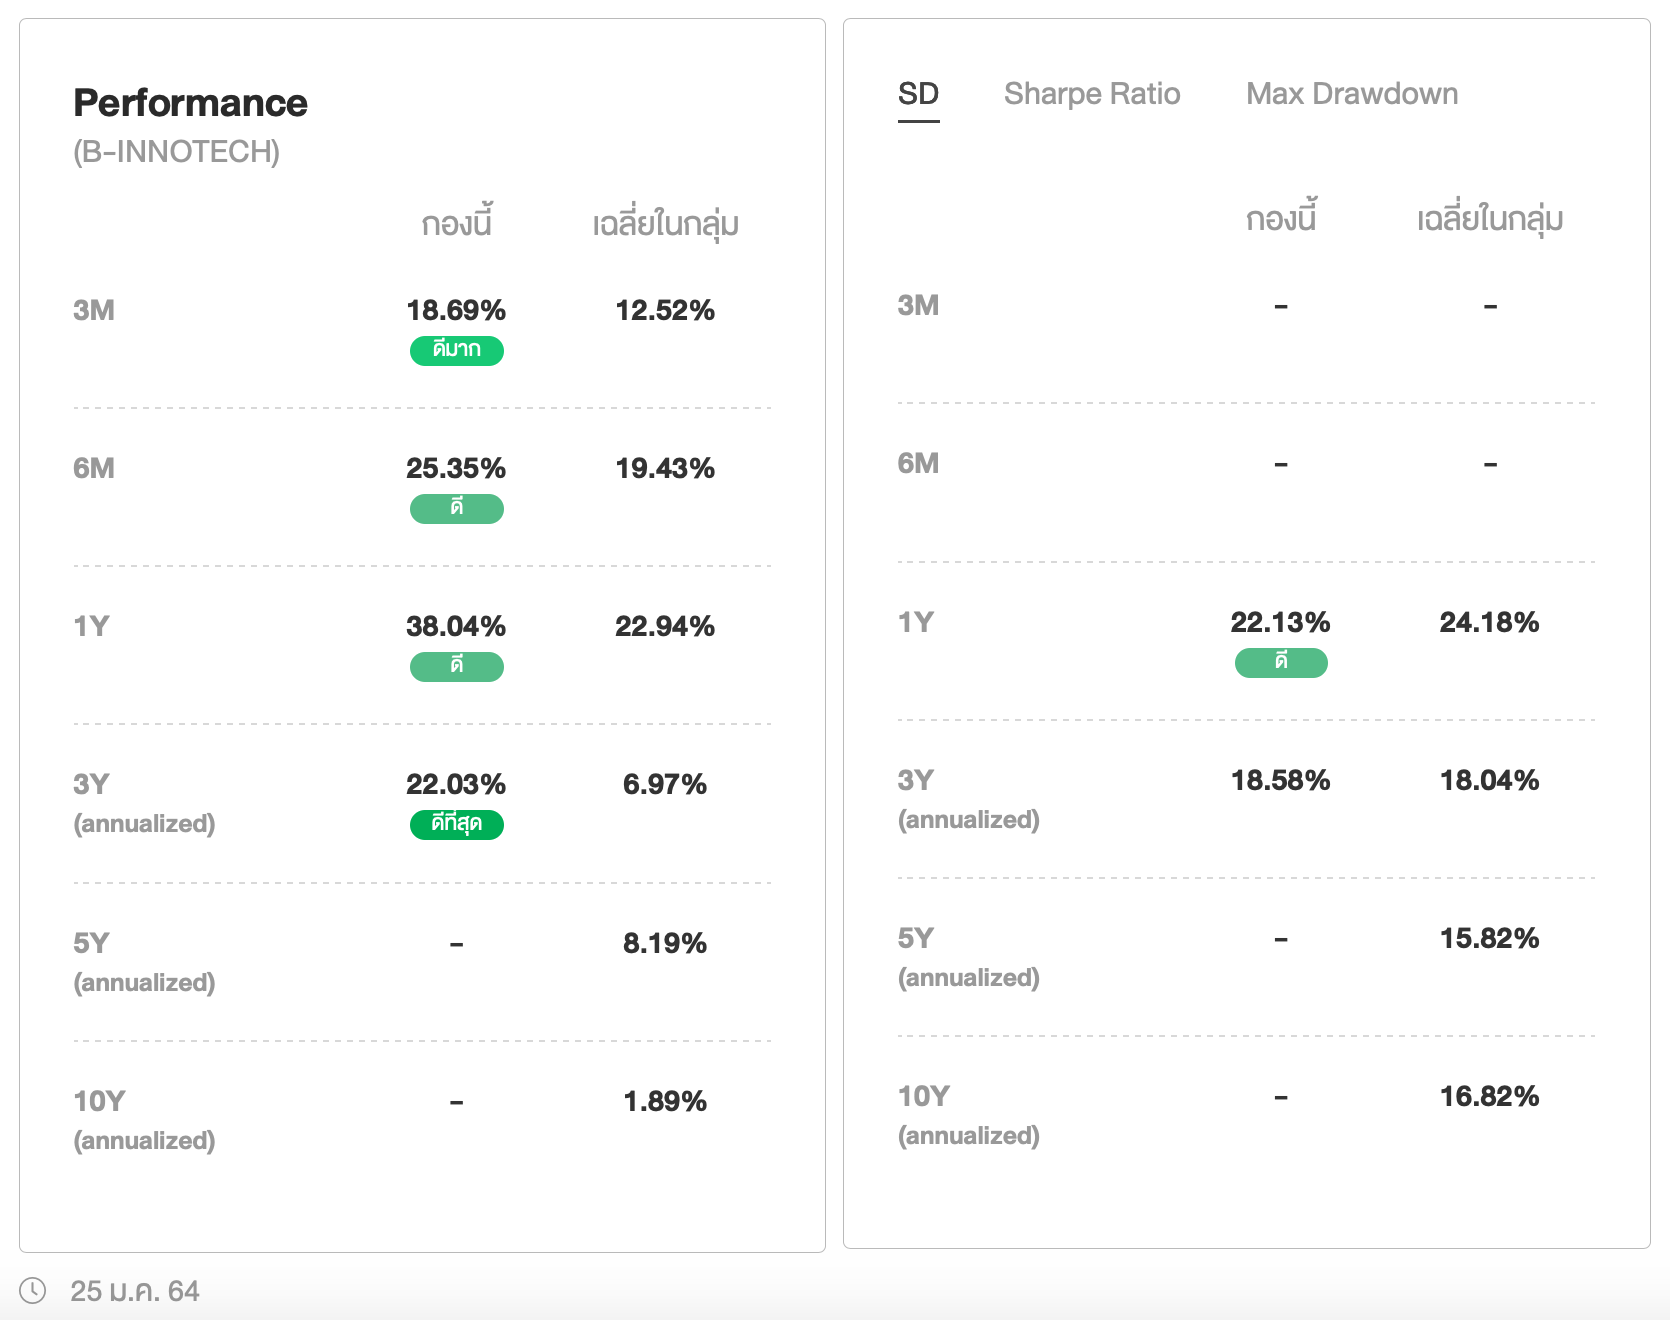
Task: Click the 25 ม.ค. 64 date label
Action: coord(135,1291)
